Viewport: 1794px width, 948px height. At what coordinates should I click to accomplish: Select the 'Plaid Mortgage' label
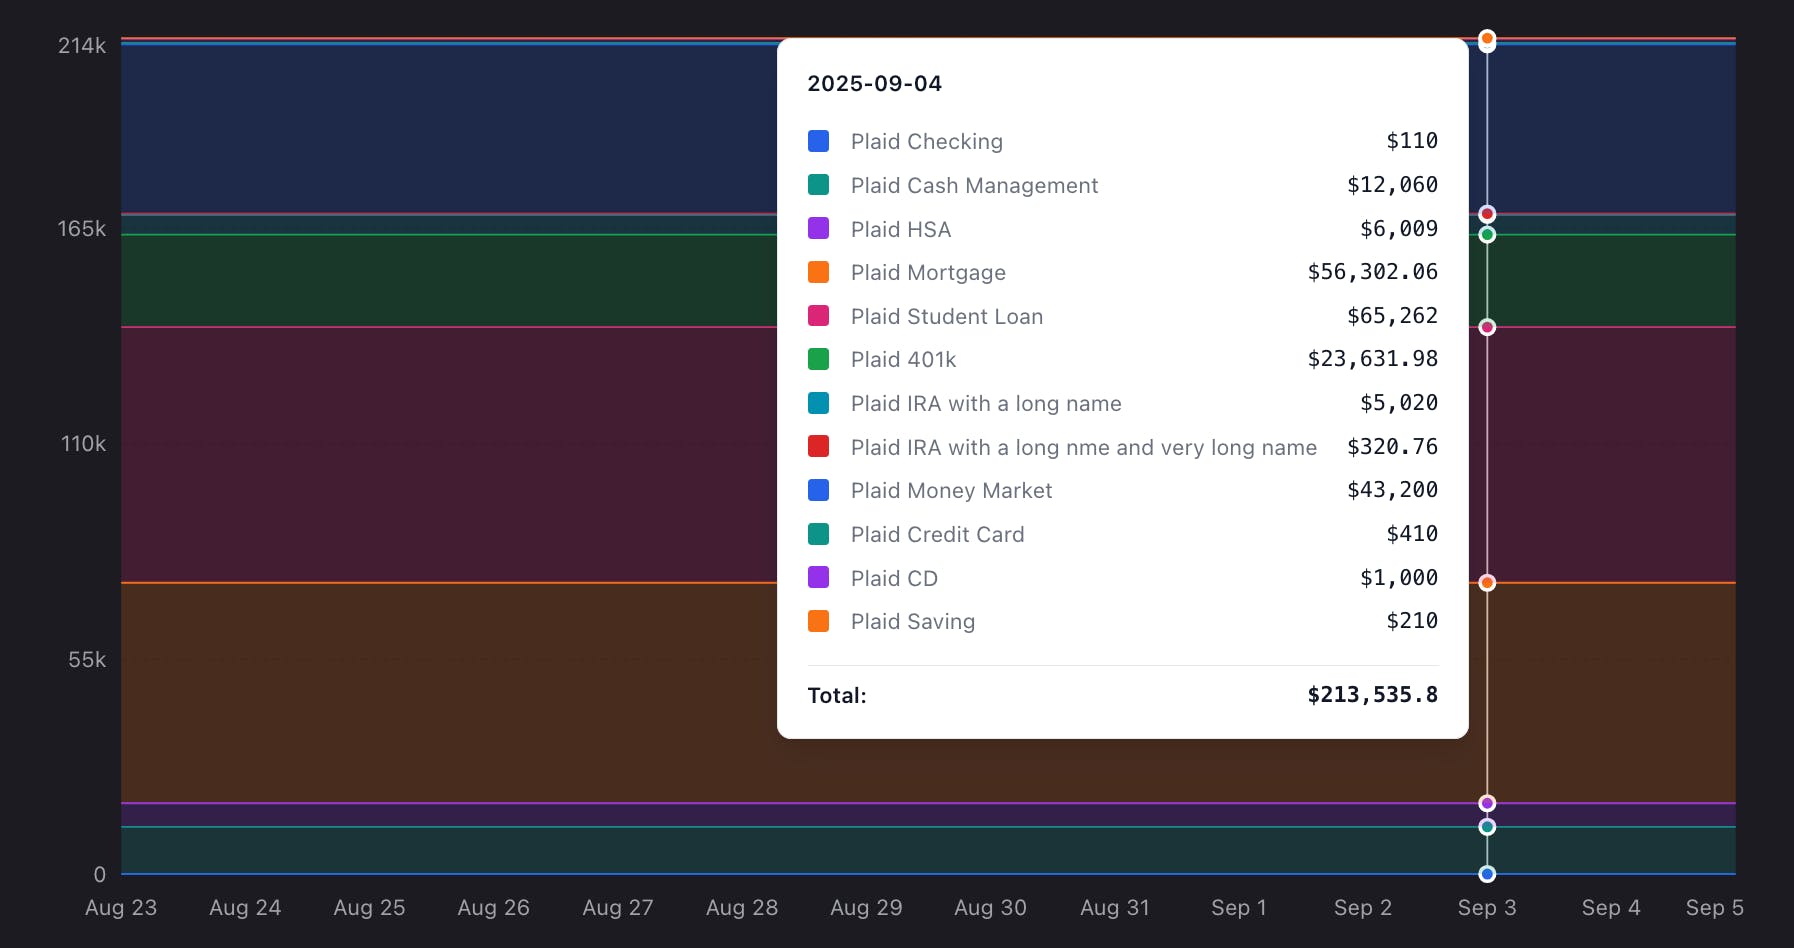tap(928, 273)
